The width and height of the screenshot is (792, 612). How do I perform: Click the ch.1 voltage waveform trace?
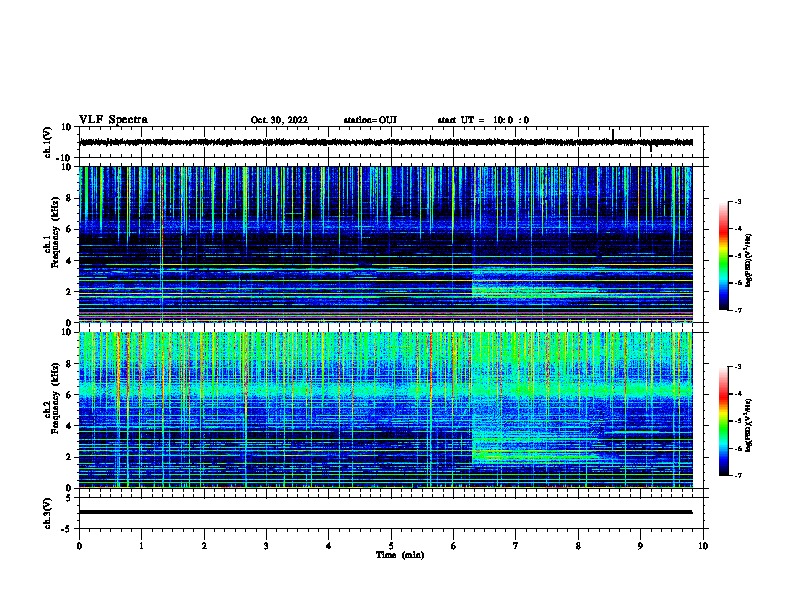[385, 142]
